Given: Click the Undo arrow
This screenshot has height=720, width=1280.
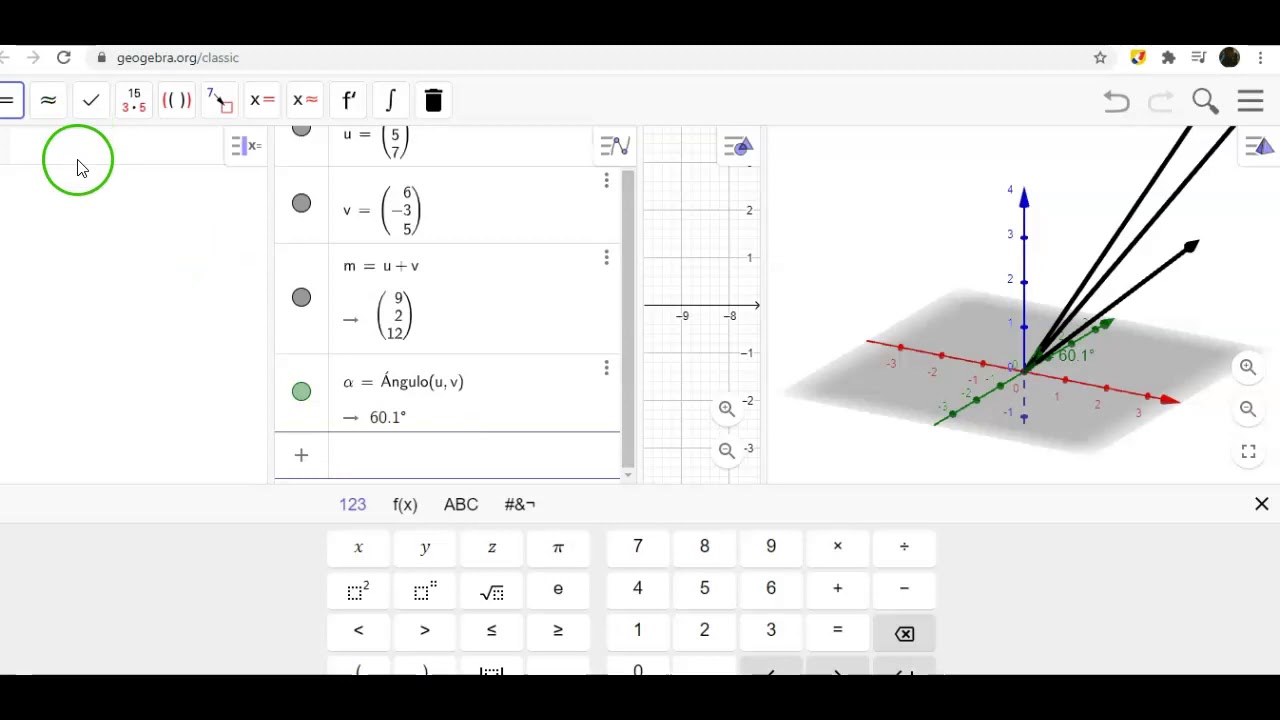Looking at the screenshot, I should point(1116,101).
